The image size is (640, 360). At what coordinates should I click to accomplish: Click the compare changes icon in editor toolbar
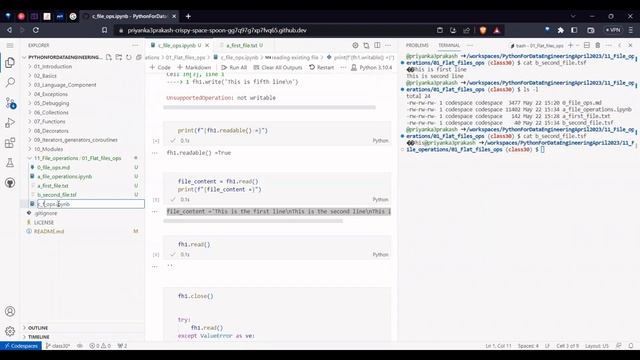[366, 45]
